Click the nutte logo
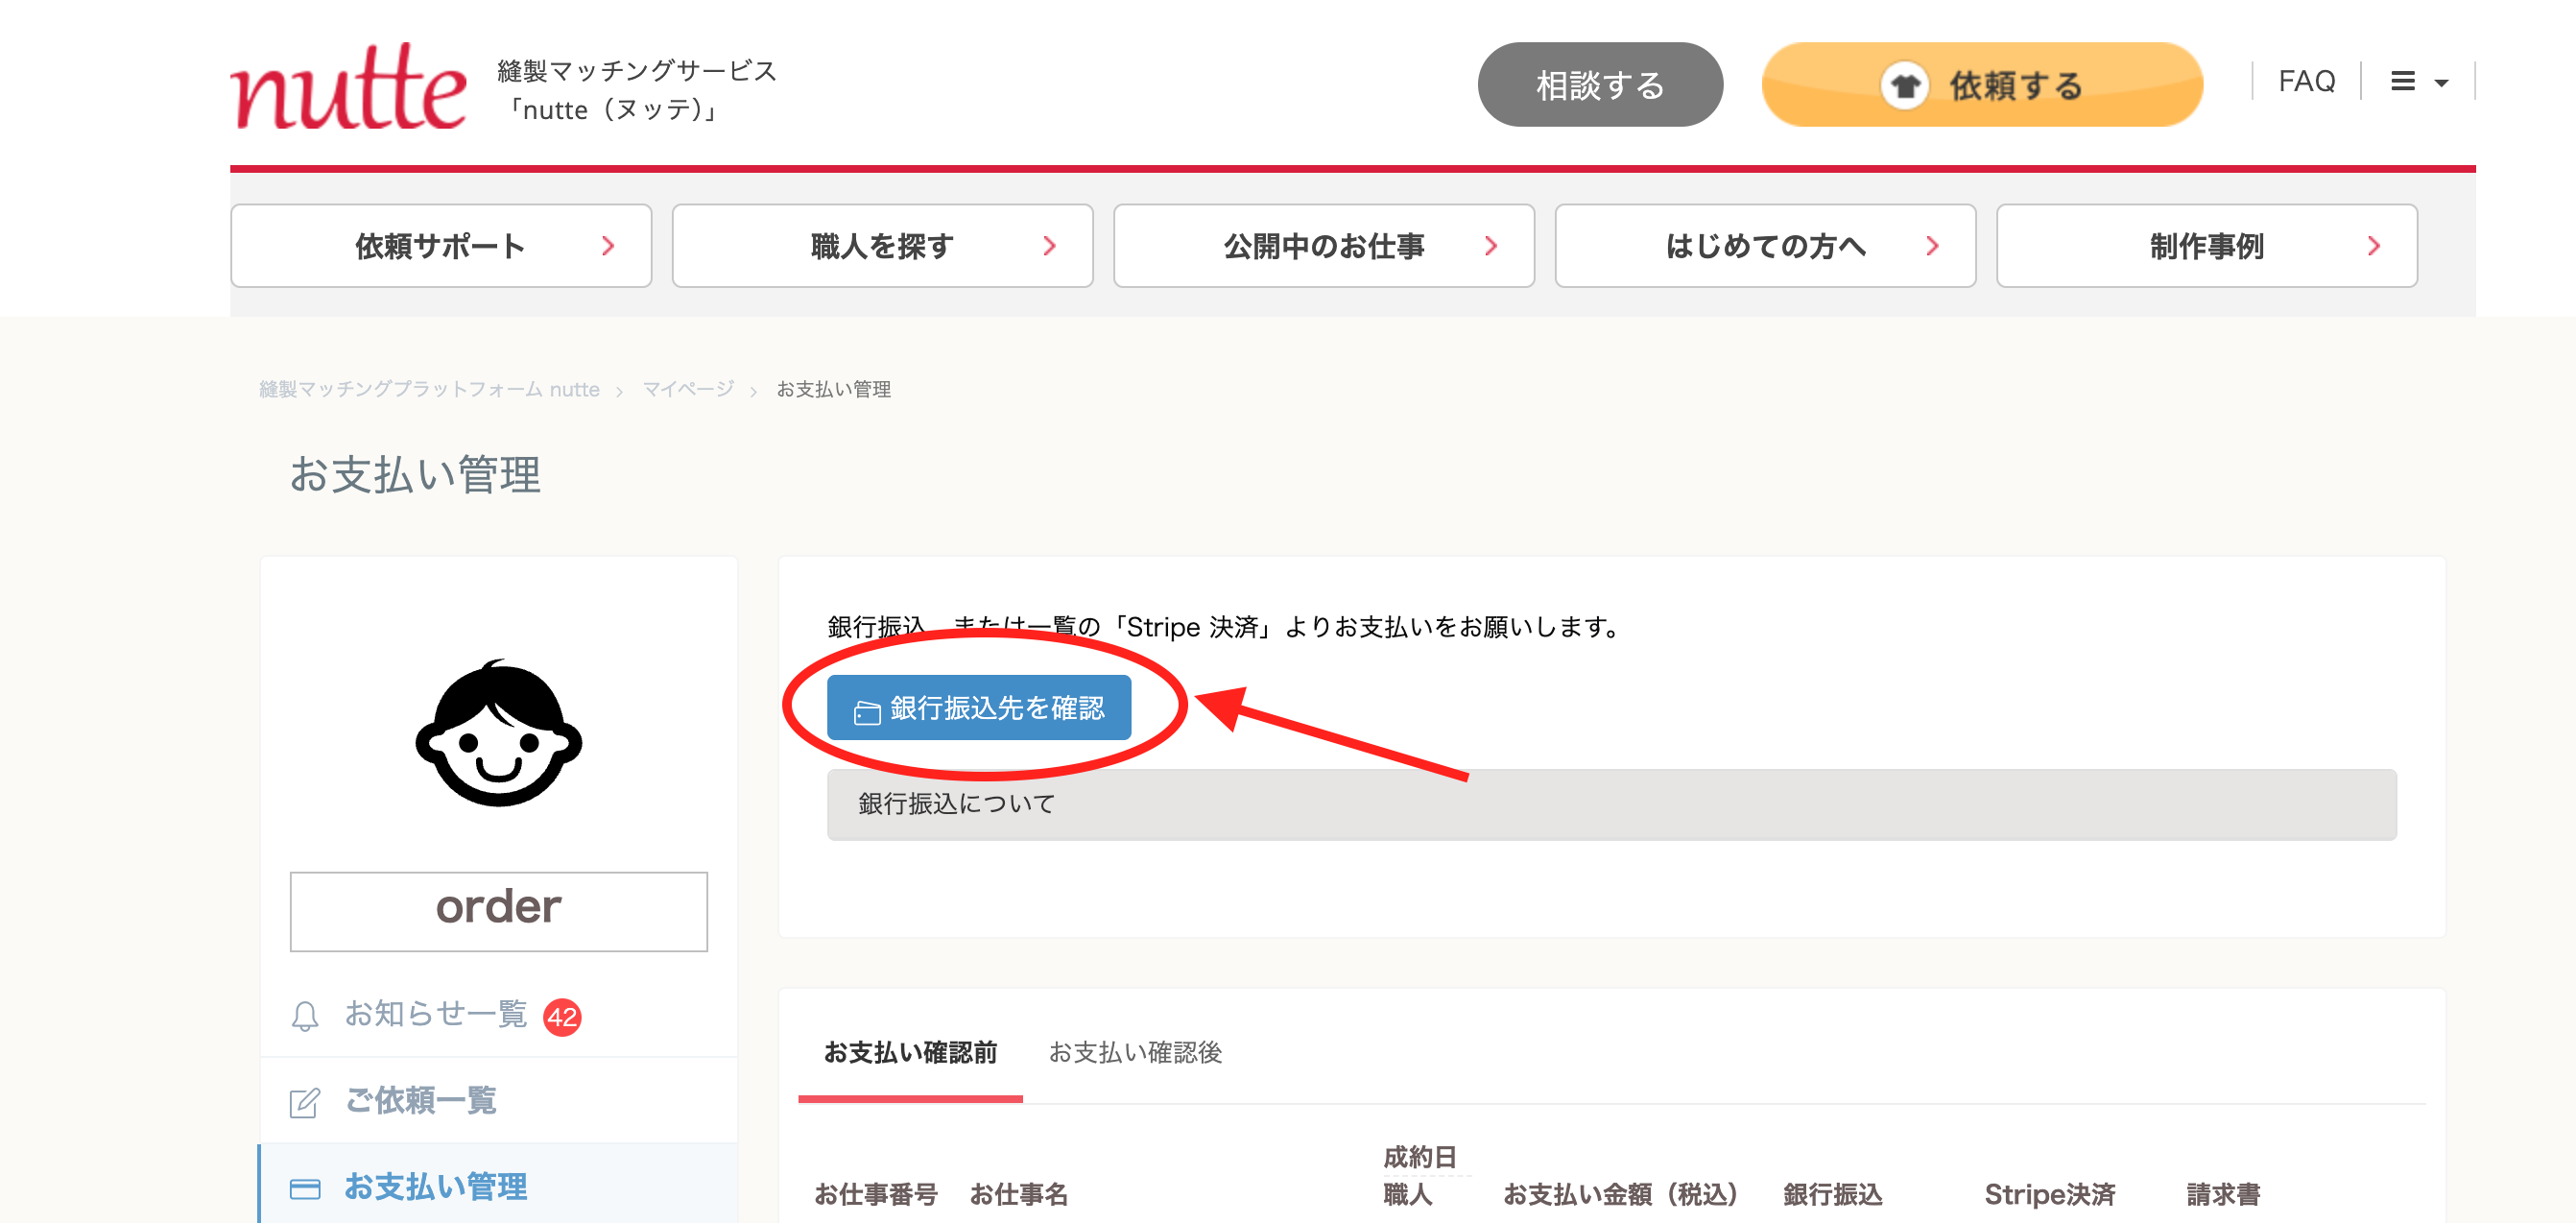The image size is (2576, 1223). click(x=348, y=86)
